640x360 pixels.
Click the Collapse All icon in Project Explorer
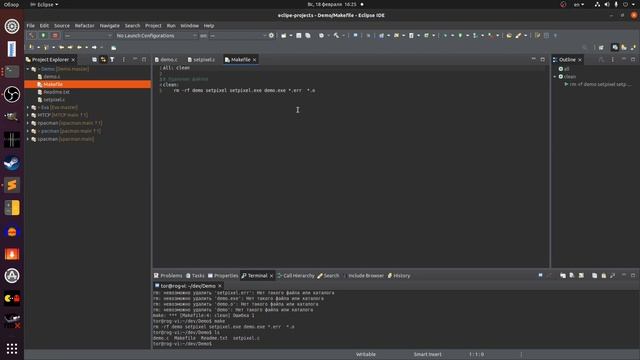pyautogui.click(x=94, y=60)
